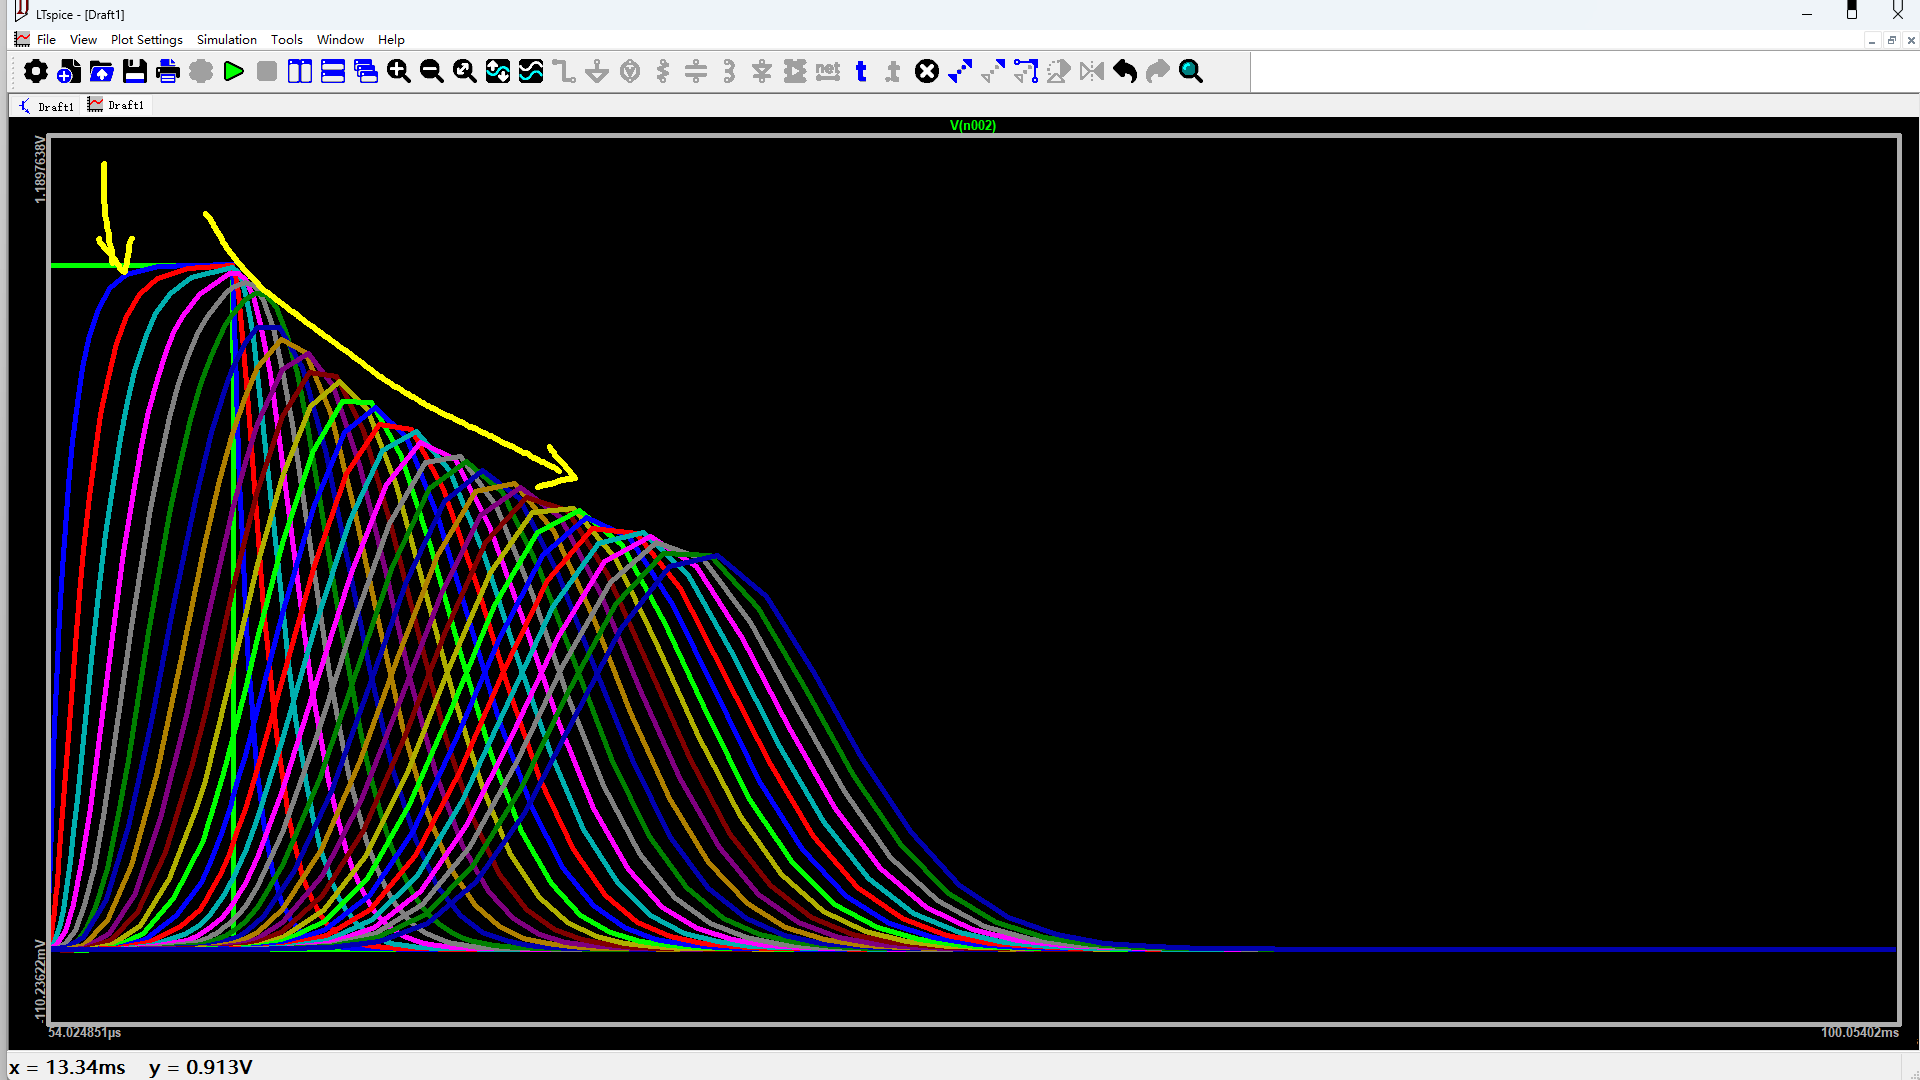Click the Print icon in toolbar
Viewport: 1920px width, 1080px height.
(x=167, y=71)
